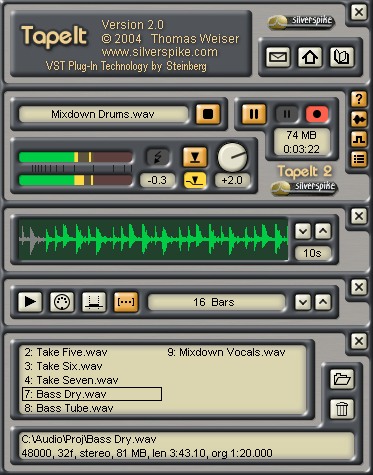The width and height of the screenshot is (373, 475).
Task: Toggle the yellow limiter button
Action: 195,180
